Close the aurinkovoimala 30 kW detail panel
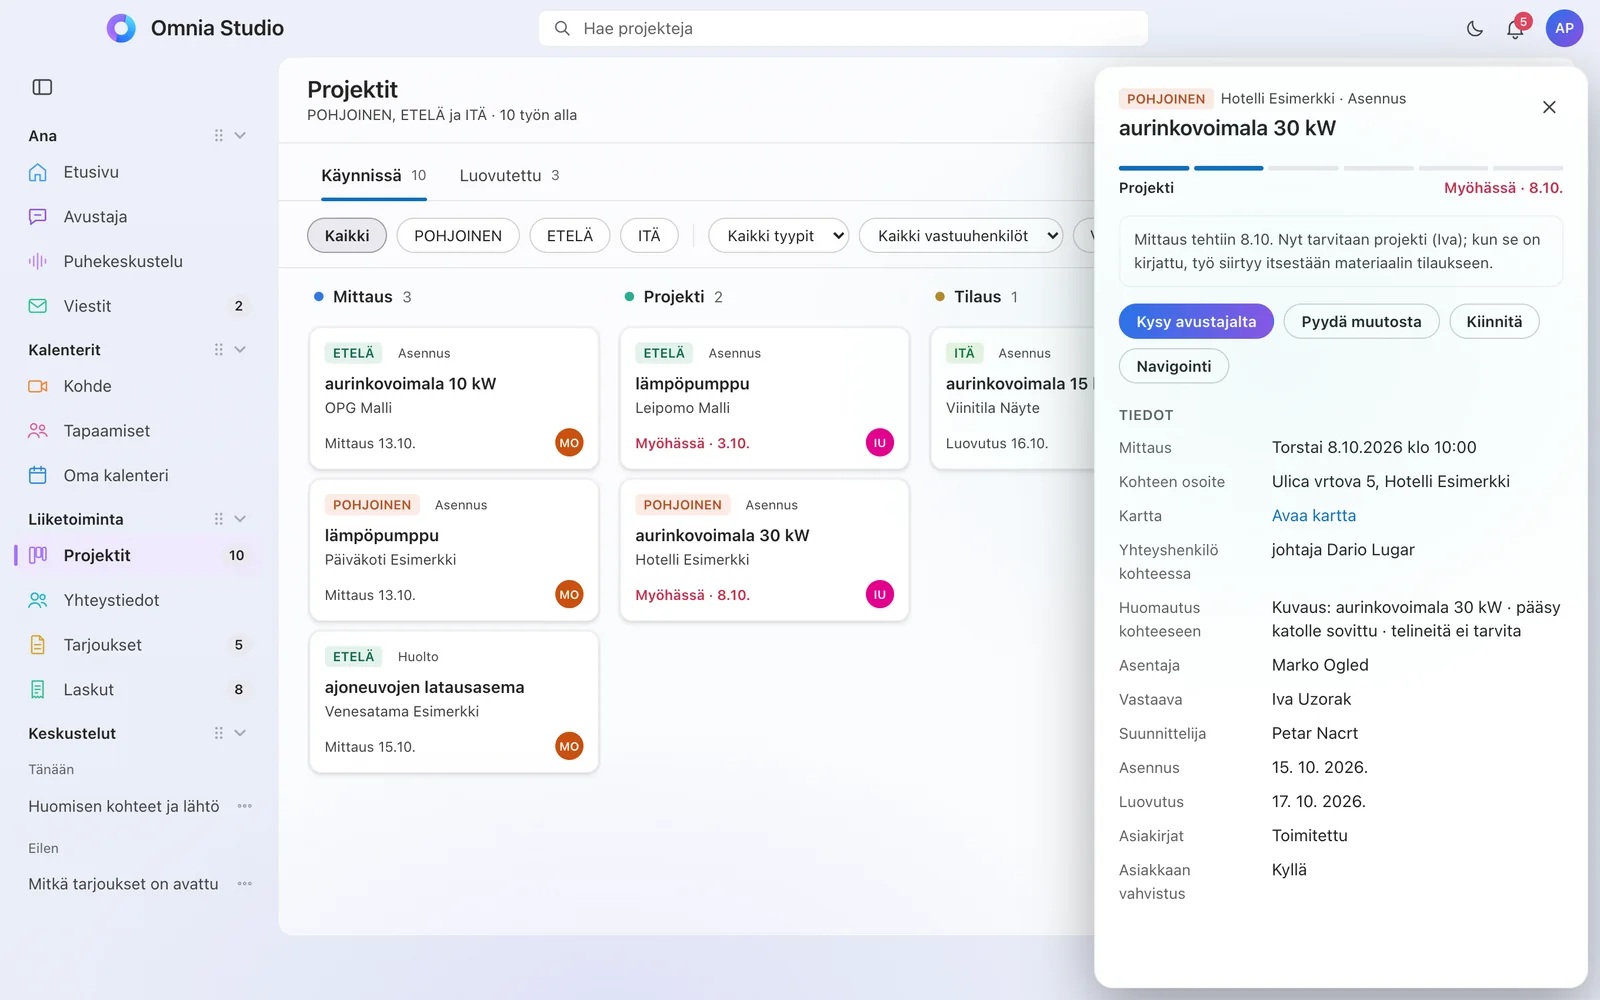Viewport: 1600px width, 1000px height. coord(1549,107)
